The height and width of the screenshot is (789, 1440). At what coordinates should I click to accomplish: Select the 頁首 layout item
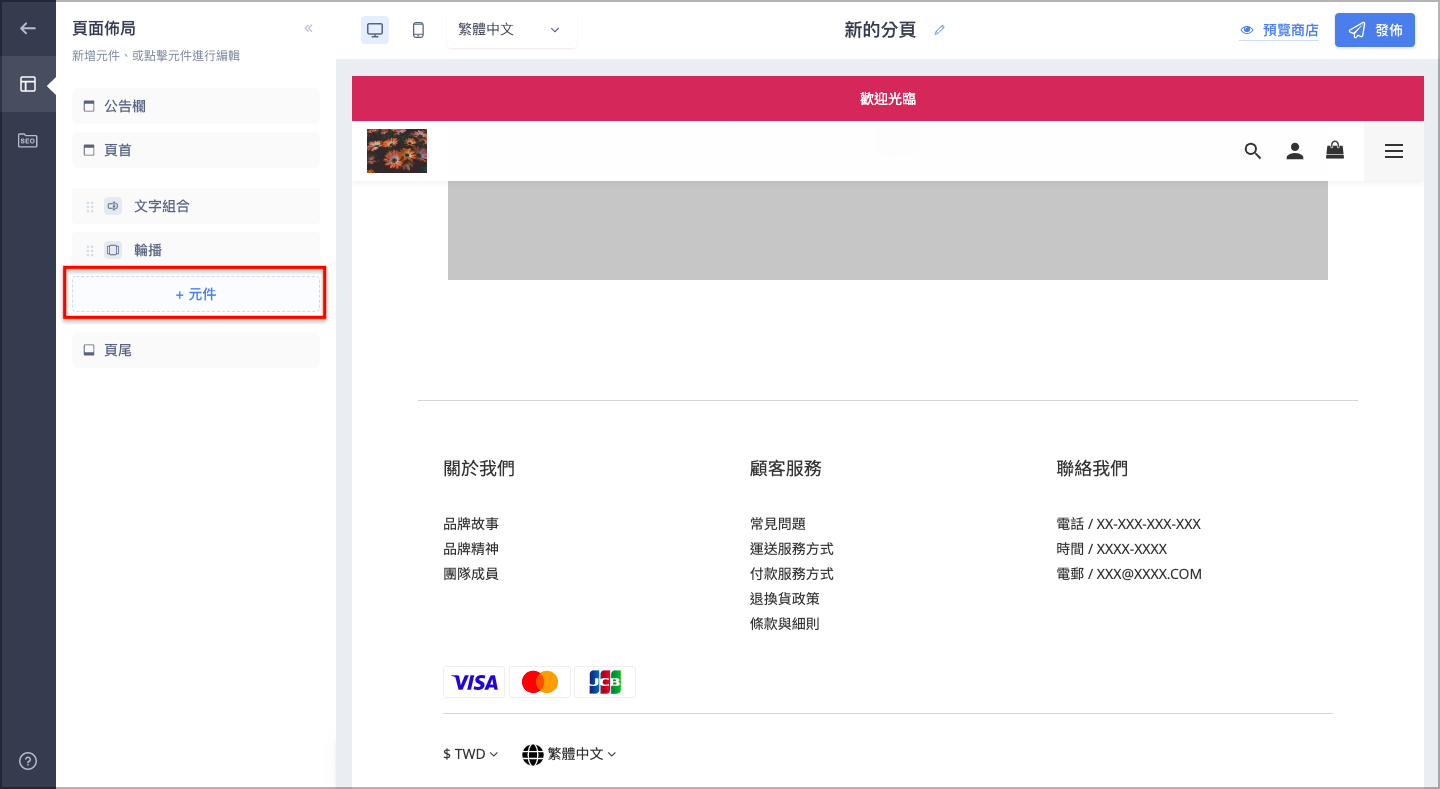pos(196,150)
